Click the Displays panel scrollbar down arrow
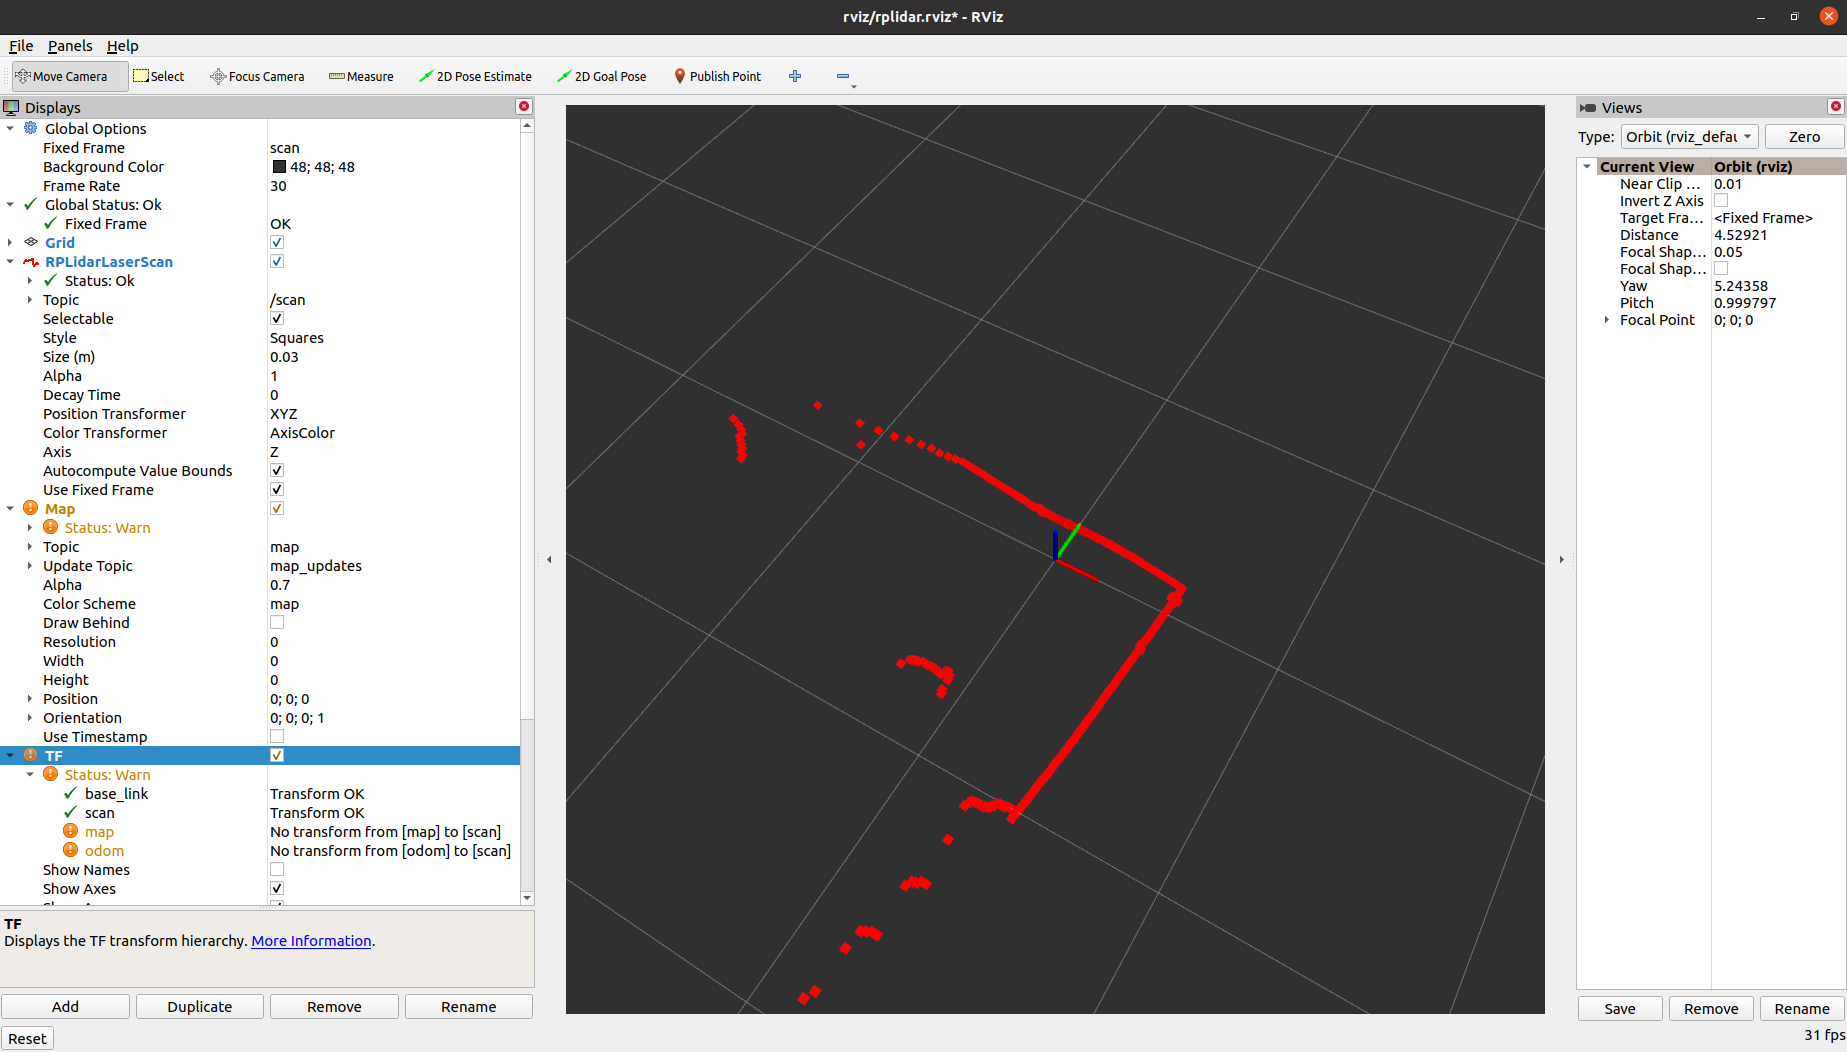The image size is (1847, 1052). pyautogui.click(x=527, y=898)
